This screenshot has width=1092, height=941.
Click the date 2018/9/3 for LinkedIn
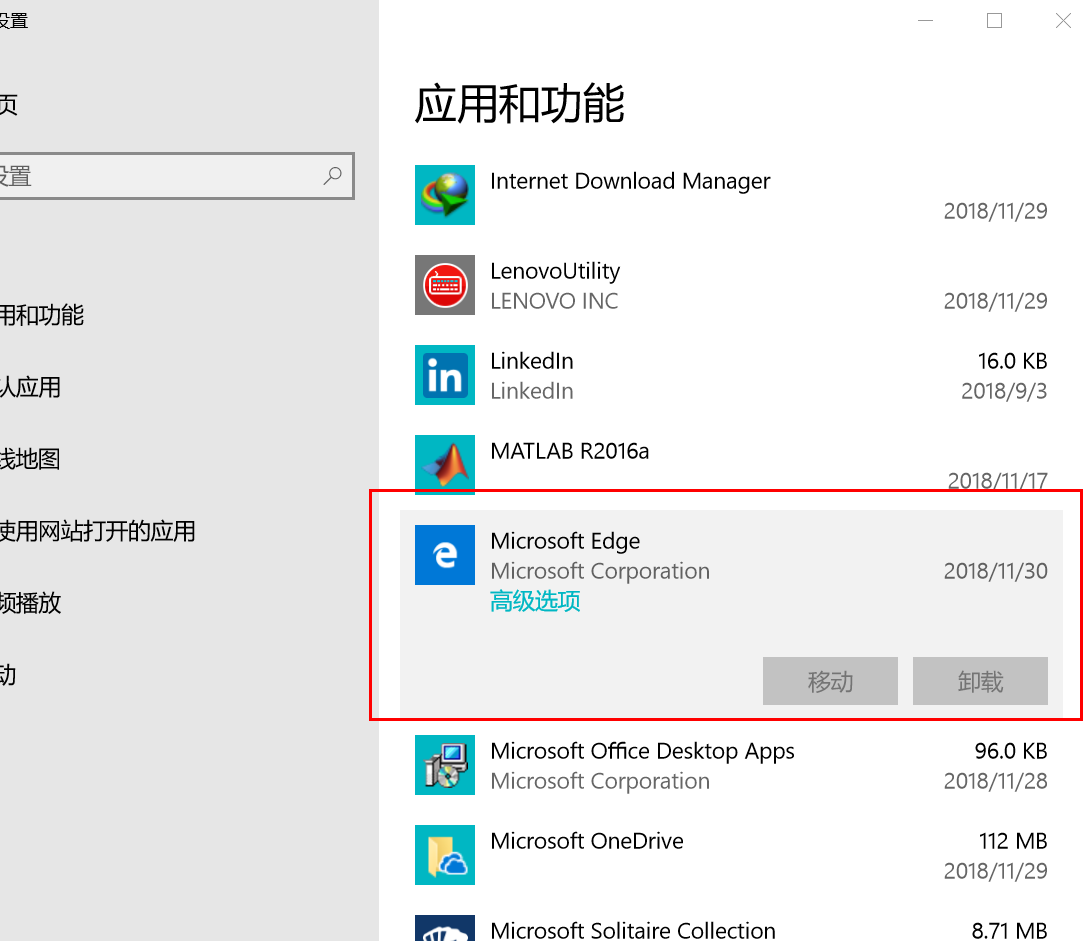[1004, 391]
